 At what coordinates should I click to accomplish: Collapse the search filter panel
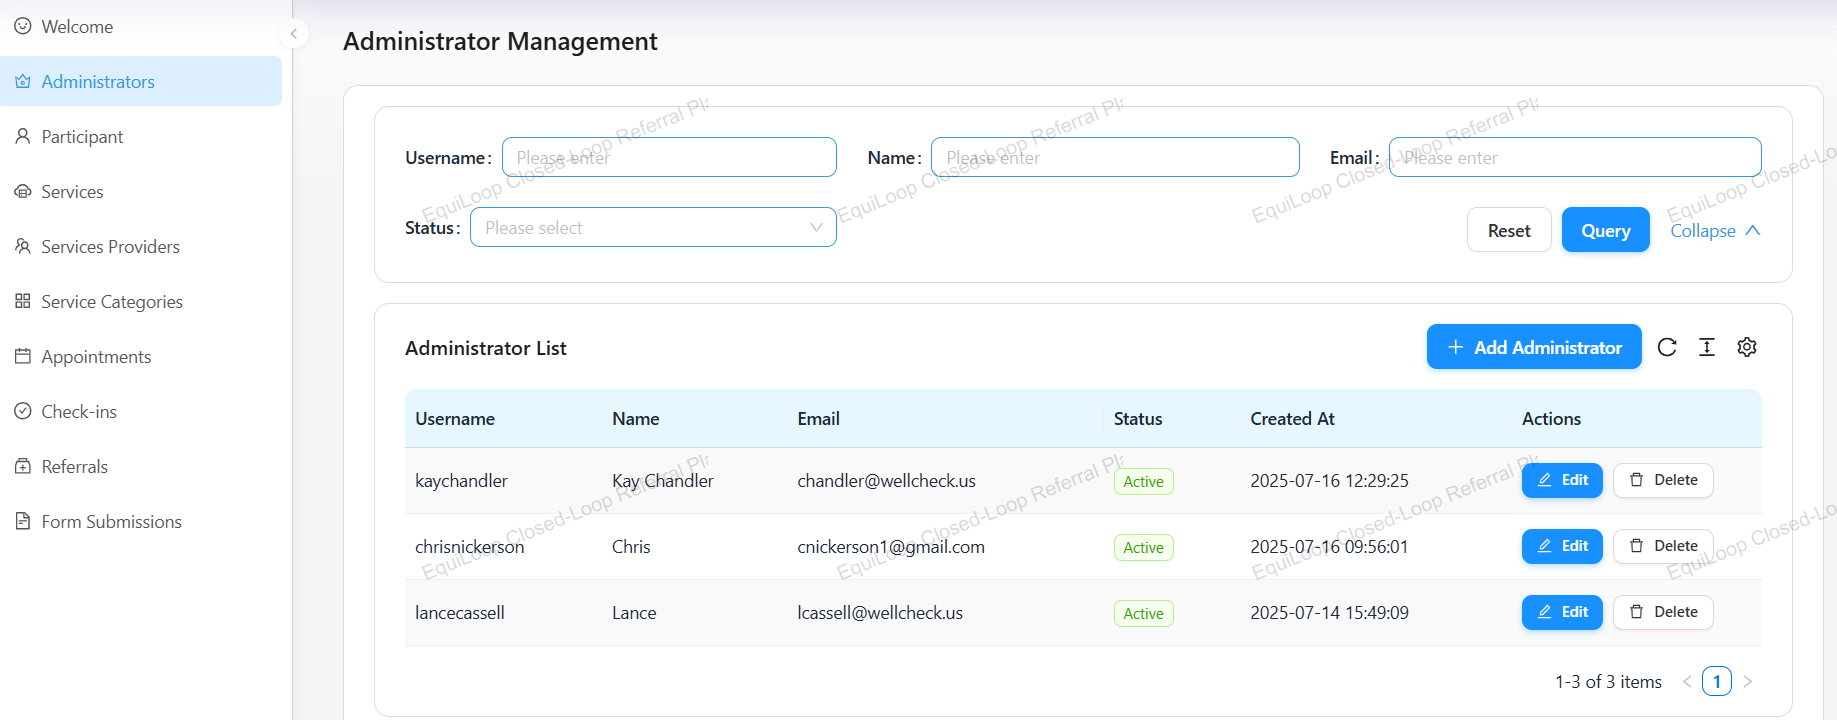1714,231
